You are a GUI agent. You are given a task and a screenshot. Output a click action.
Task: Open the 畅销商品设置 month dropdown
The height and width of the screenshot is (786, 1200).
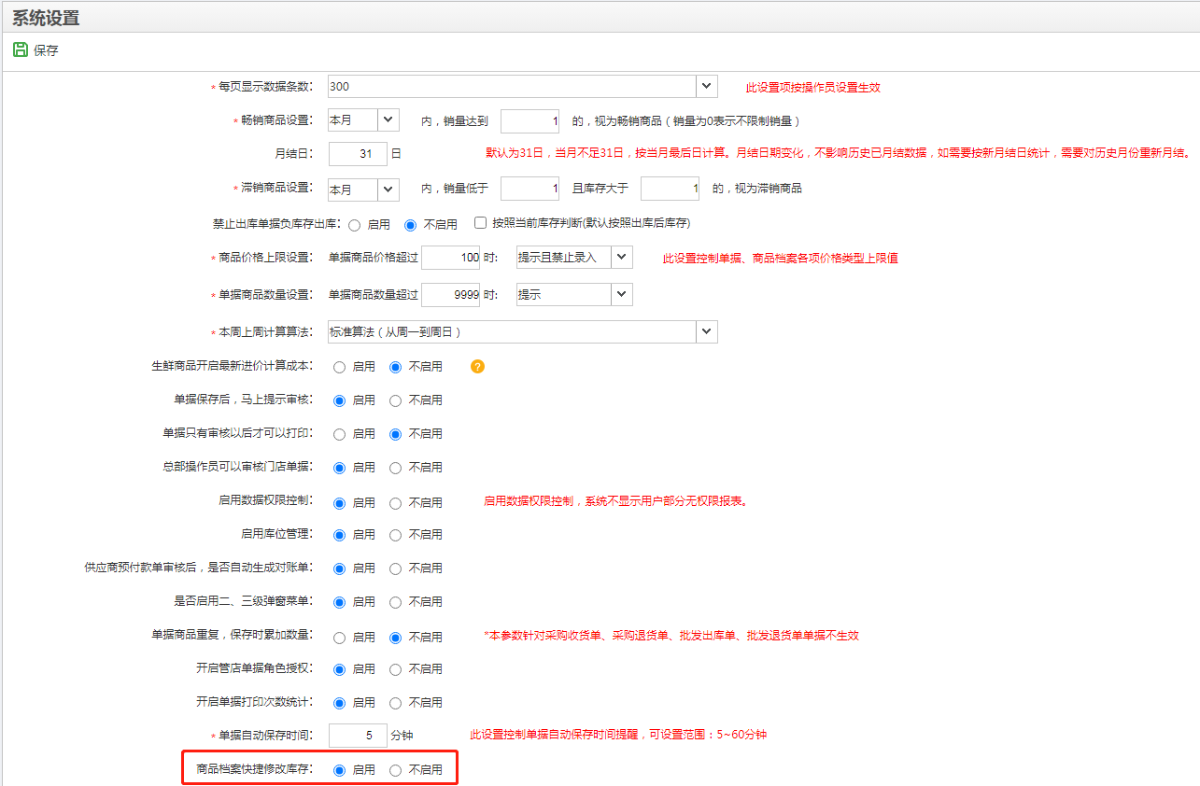click(386, 118)
